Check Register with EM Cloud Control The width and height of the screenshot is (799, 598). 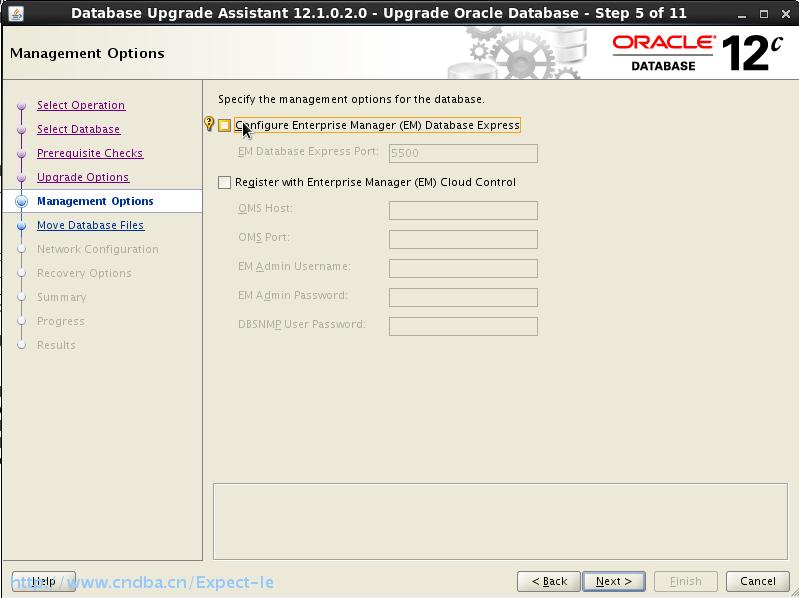224,182
